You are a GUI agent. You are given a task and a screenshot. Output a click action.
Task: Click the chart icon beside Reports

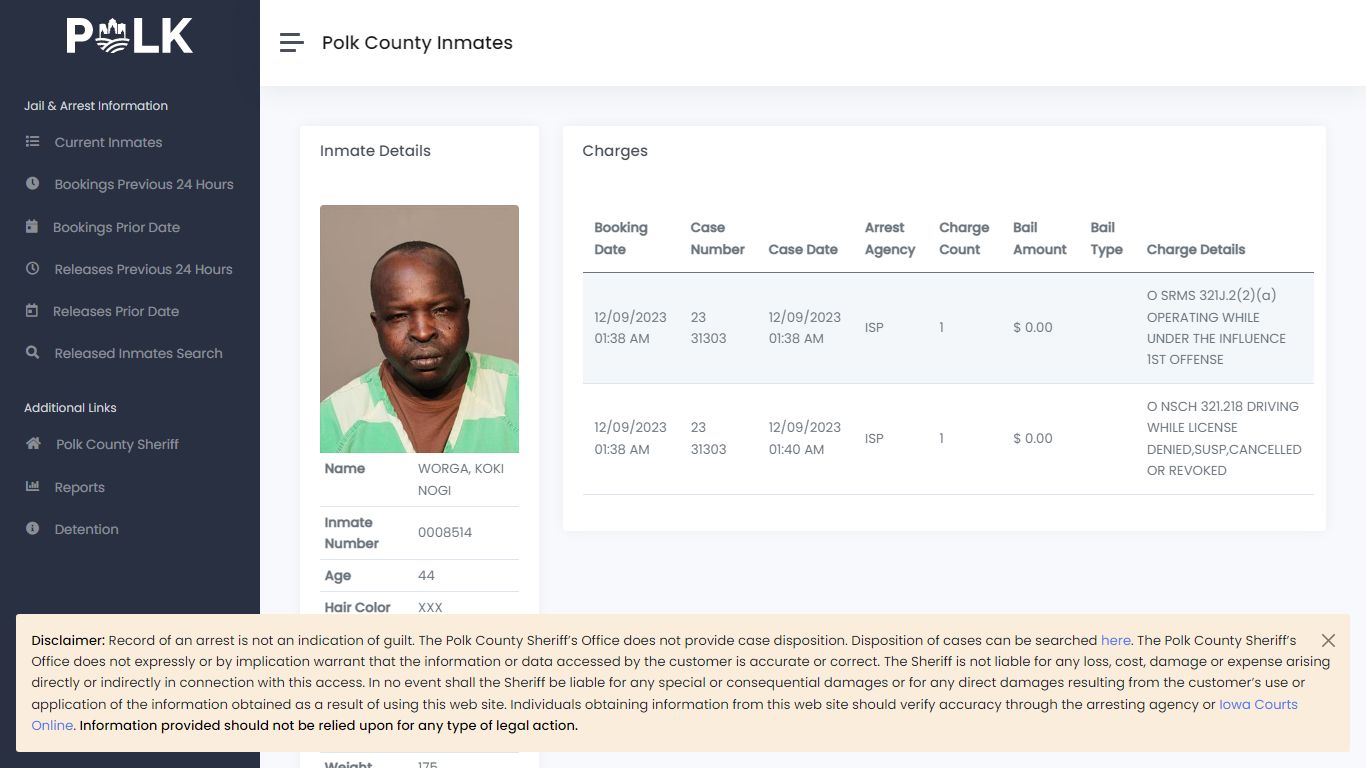pyautogui.click(x=33, y=487)
